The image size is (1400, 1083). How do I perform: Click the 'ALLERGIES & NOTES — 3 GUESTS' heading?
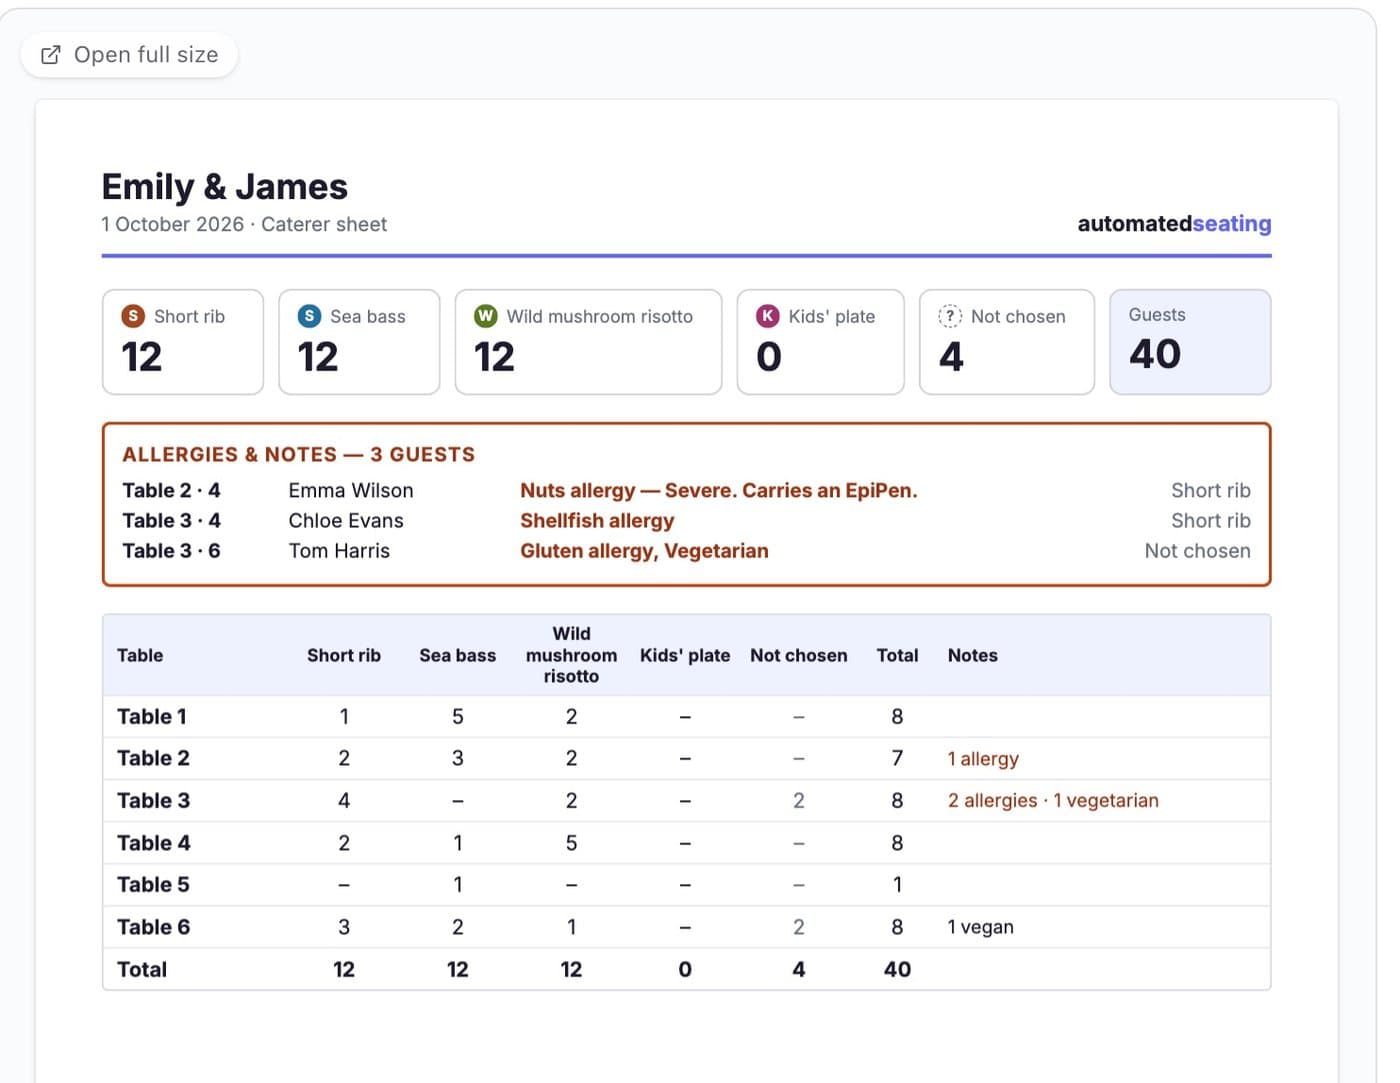[x=299, y=455]
